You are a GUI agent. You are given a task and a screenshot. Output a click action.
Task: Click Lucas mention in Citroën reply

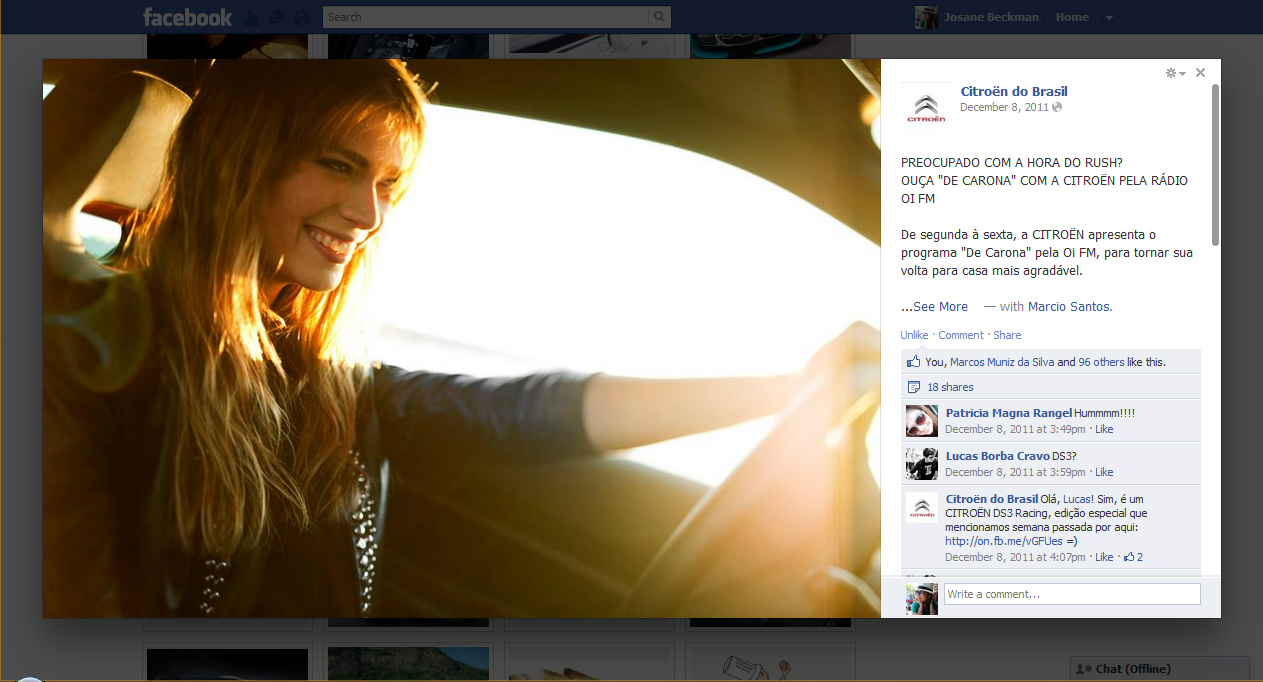click(x=1076, y=499)
